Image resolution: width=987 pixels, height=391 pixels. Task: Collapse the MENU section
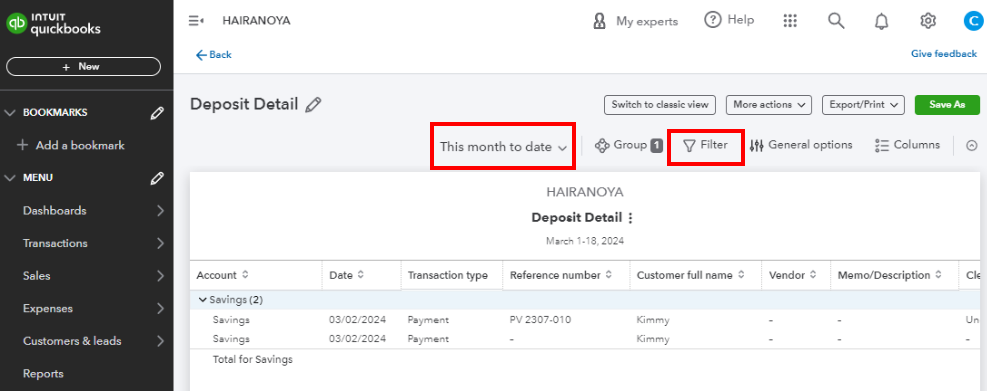coord(10,178)
